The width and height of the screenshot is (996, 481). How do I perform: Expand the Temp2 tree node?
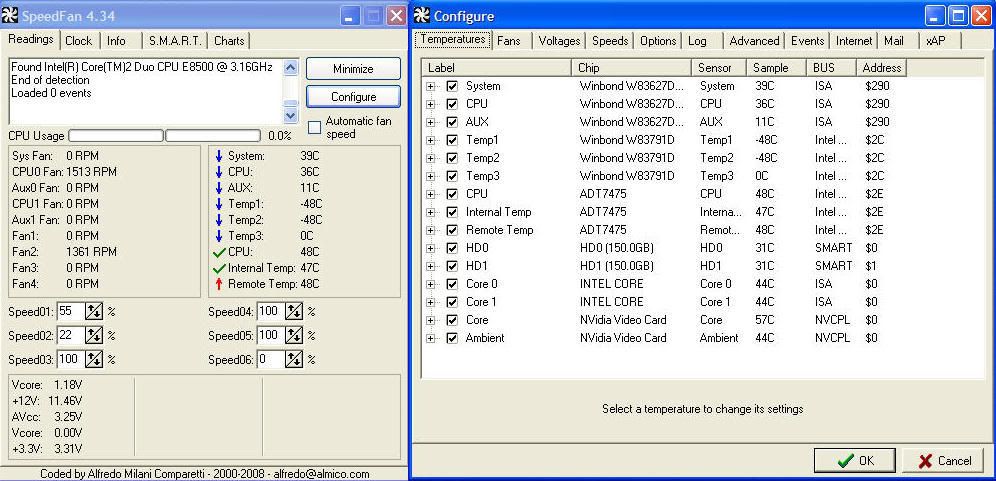(x=431, y=158)
